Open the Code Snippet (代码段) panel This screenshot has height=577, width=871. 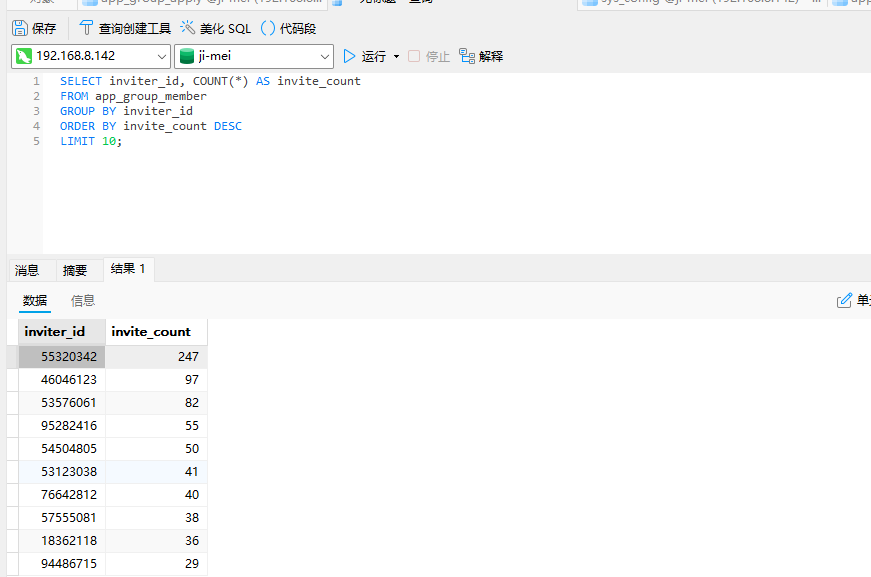(288, 28)
